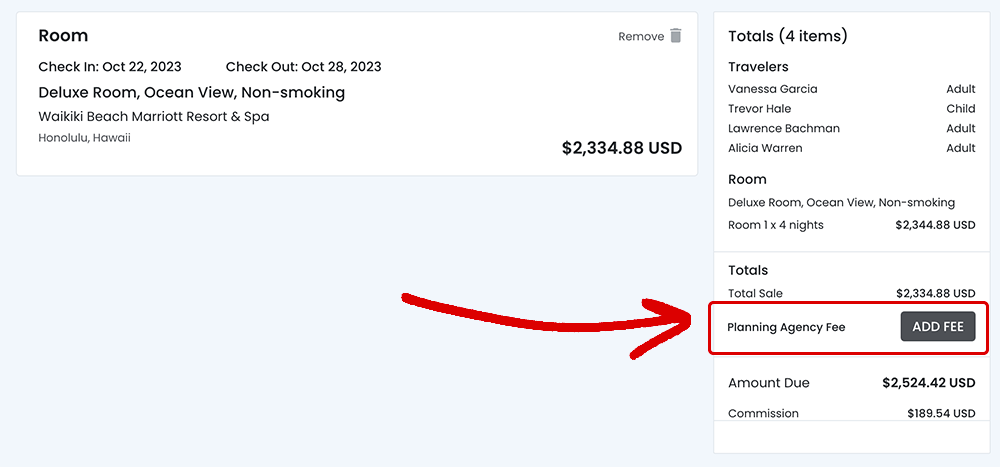Image resolution: width=1000 pixels, height=467 pixels.
Task: Click the Planning Agency Fee label
Action: click(786, 327)
